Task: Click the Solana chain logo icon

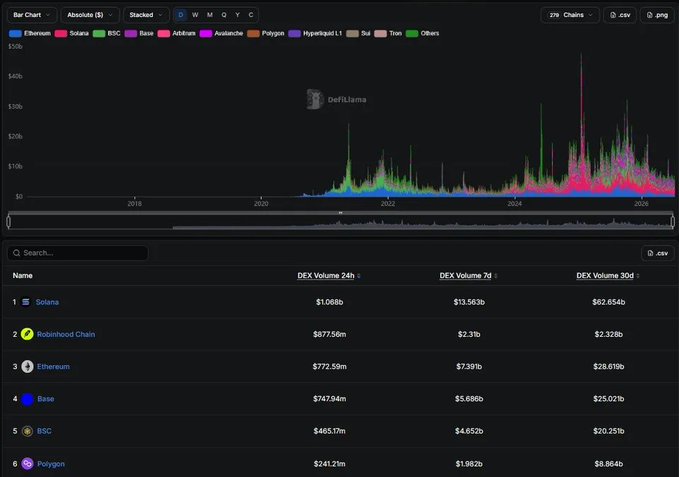Action: [26, 302]
